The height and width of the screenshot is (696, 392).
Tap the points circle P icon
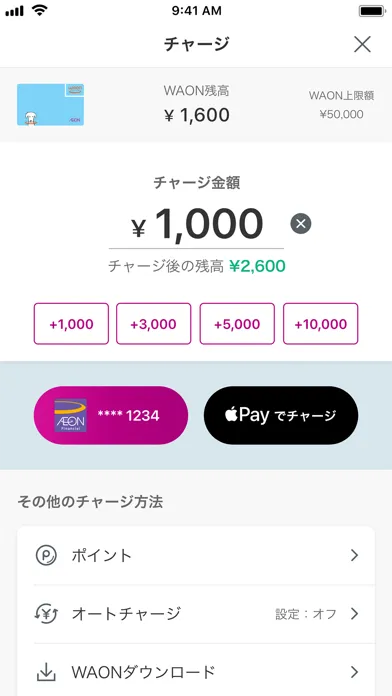(x=47, y=555)
